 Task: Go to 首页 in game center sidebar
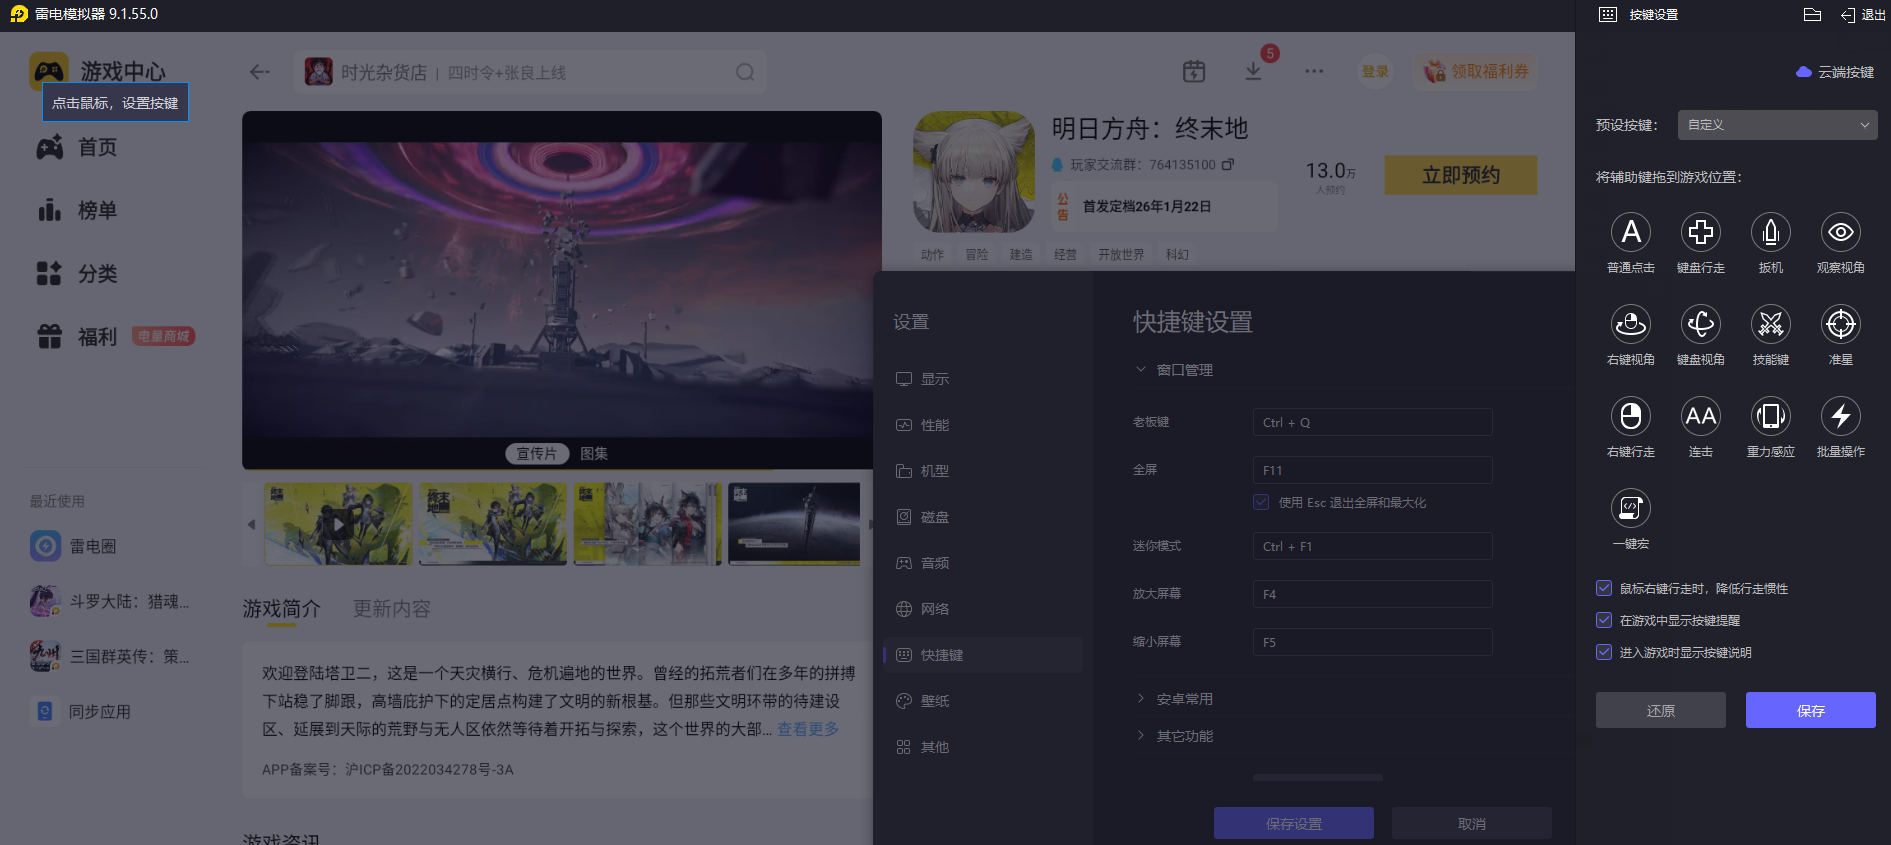tap(77, 148)
